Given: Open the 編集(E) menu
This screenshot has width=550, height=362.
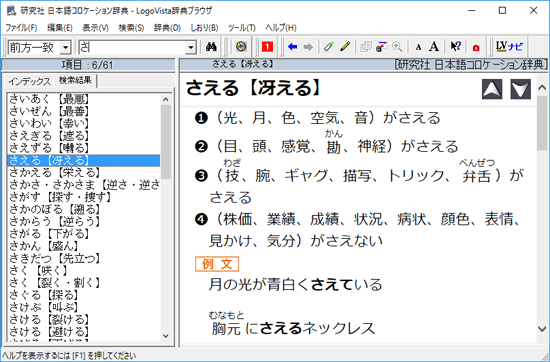Looking at the screenshot, I should 60,28.
